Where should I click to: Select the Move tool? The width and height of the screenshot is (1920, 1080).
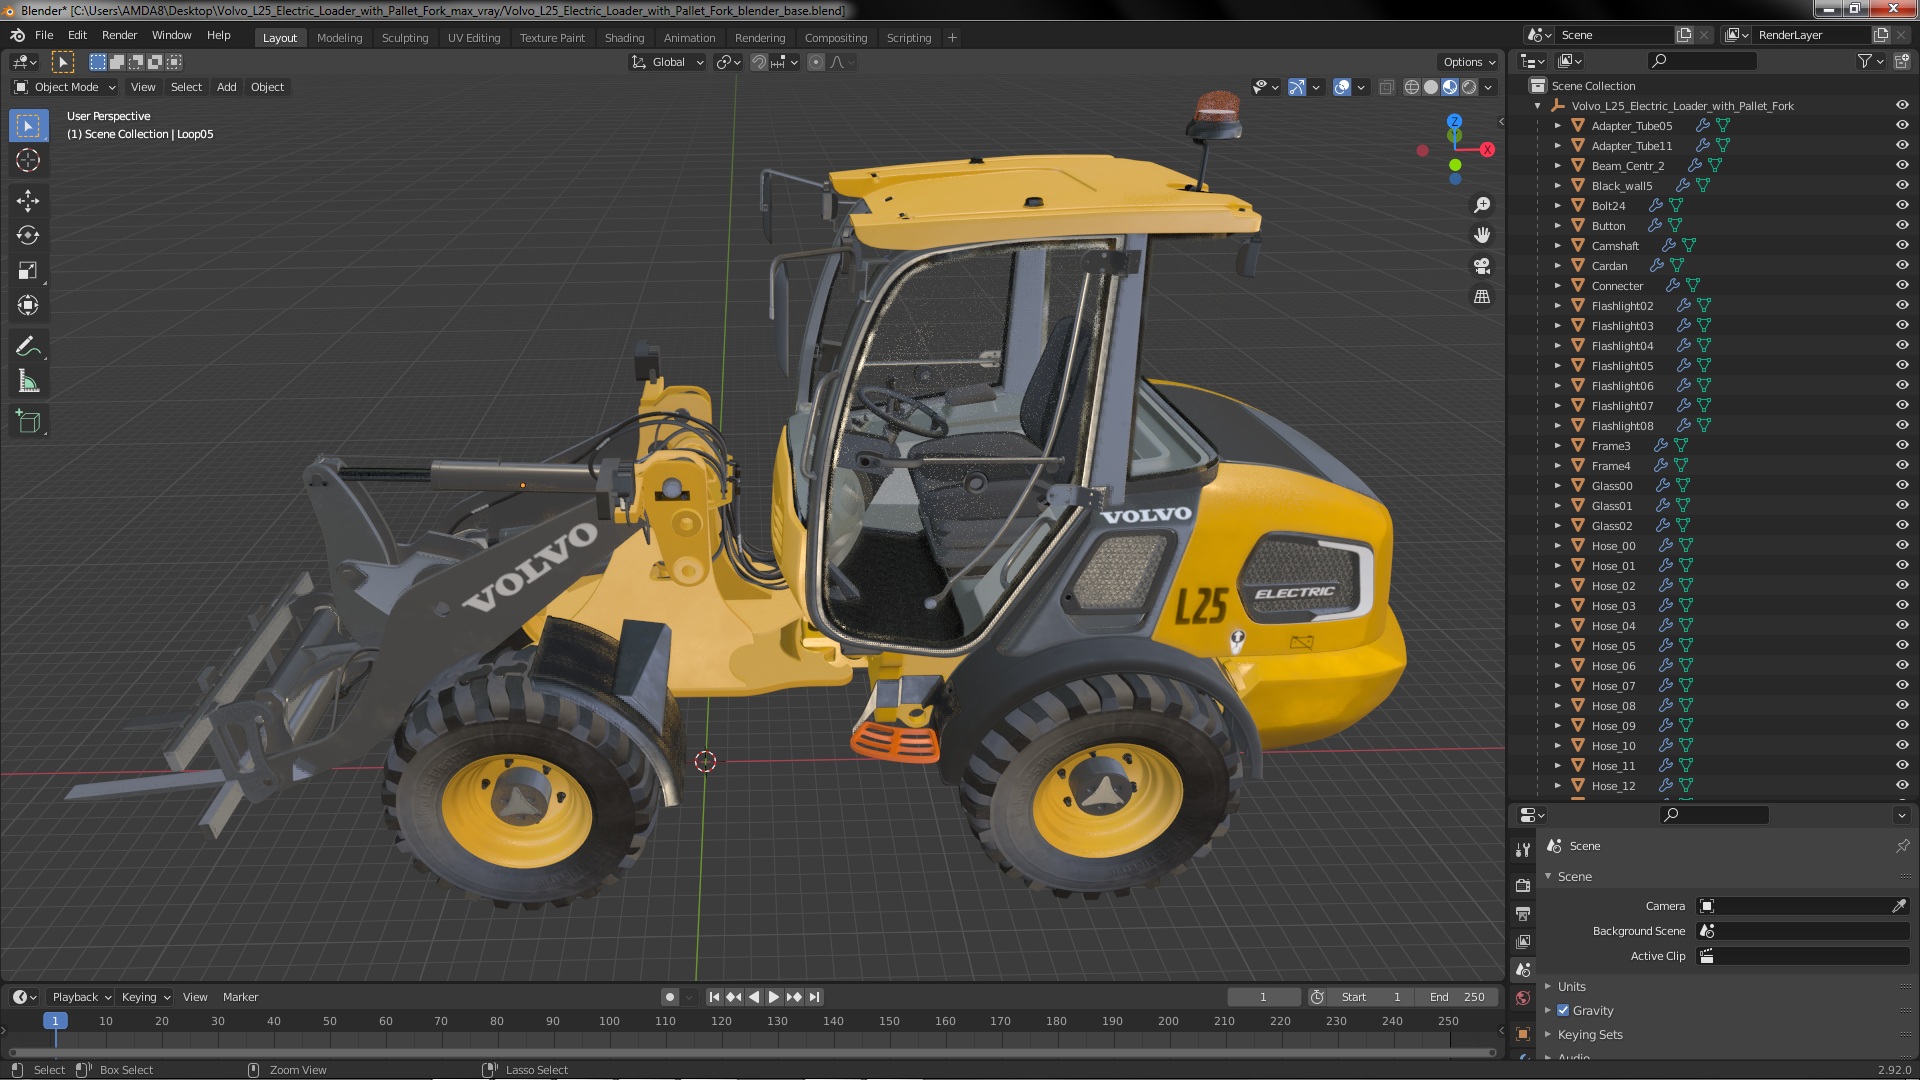pos(28,201)
